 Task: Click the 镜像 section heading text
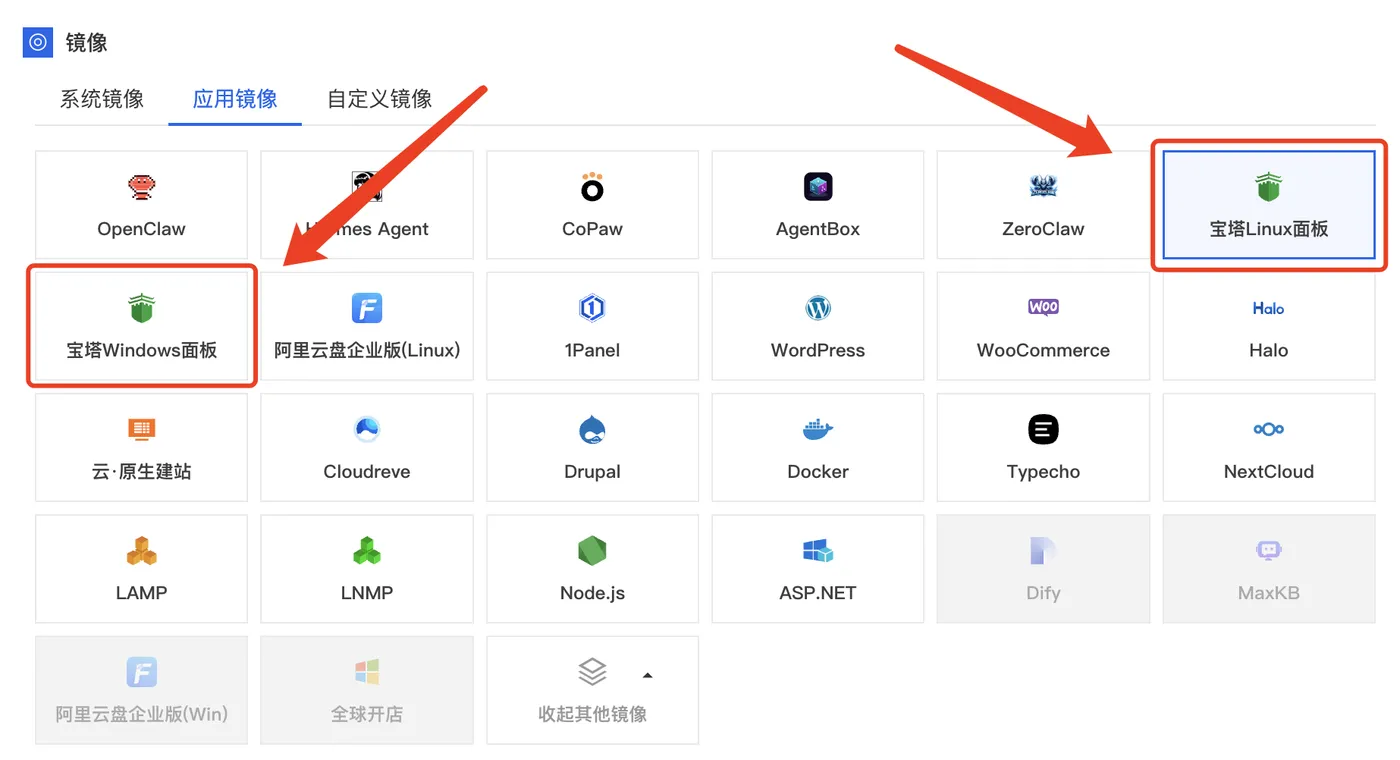click(86, 42)
